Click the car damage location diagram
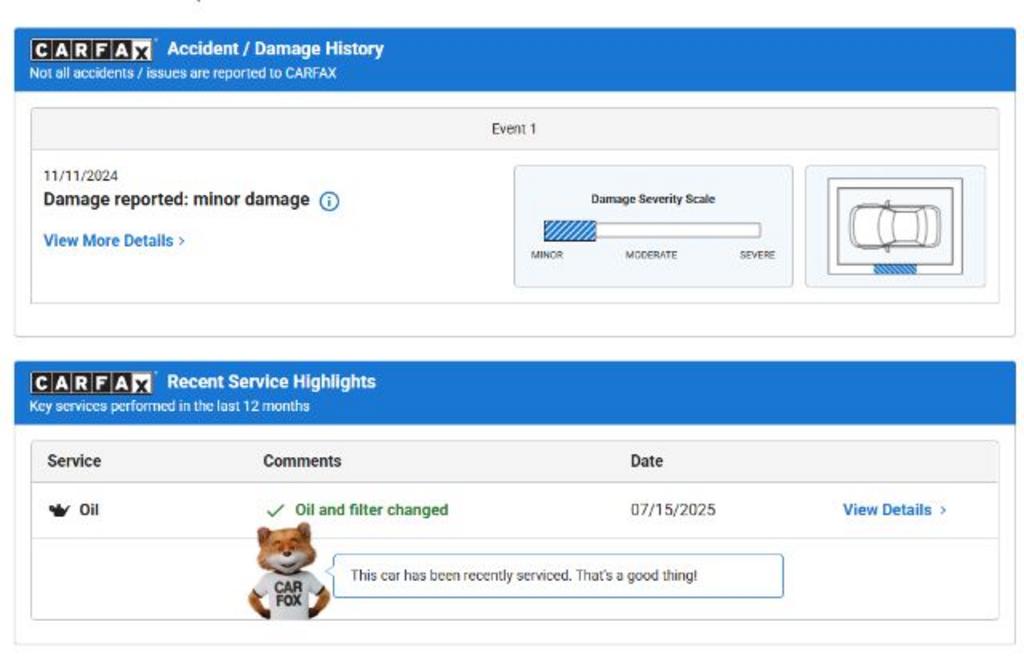1024x659 pixels. tap(895, 226)
